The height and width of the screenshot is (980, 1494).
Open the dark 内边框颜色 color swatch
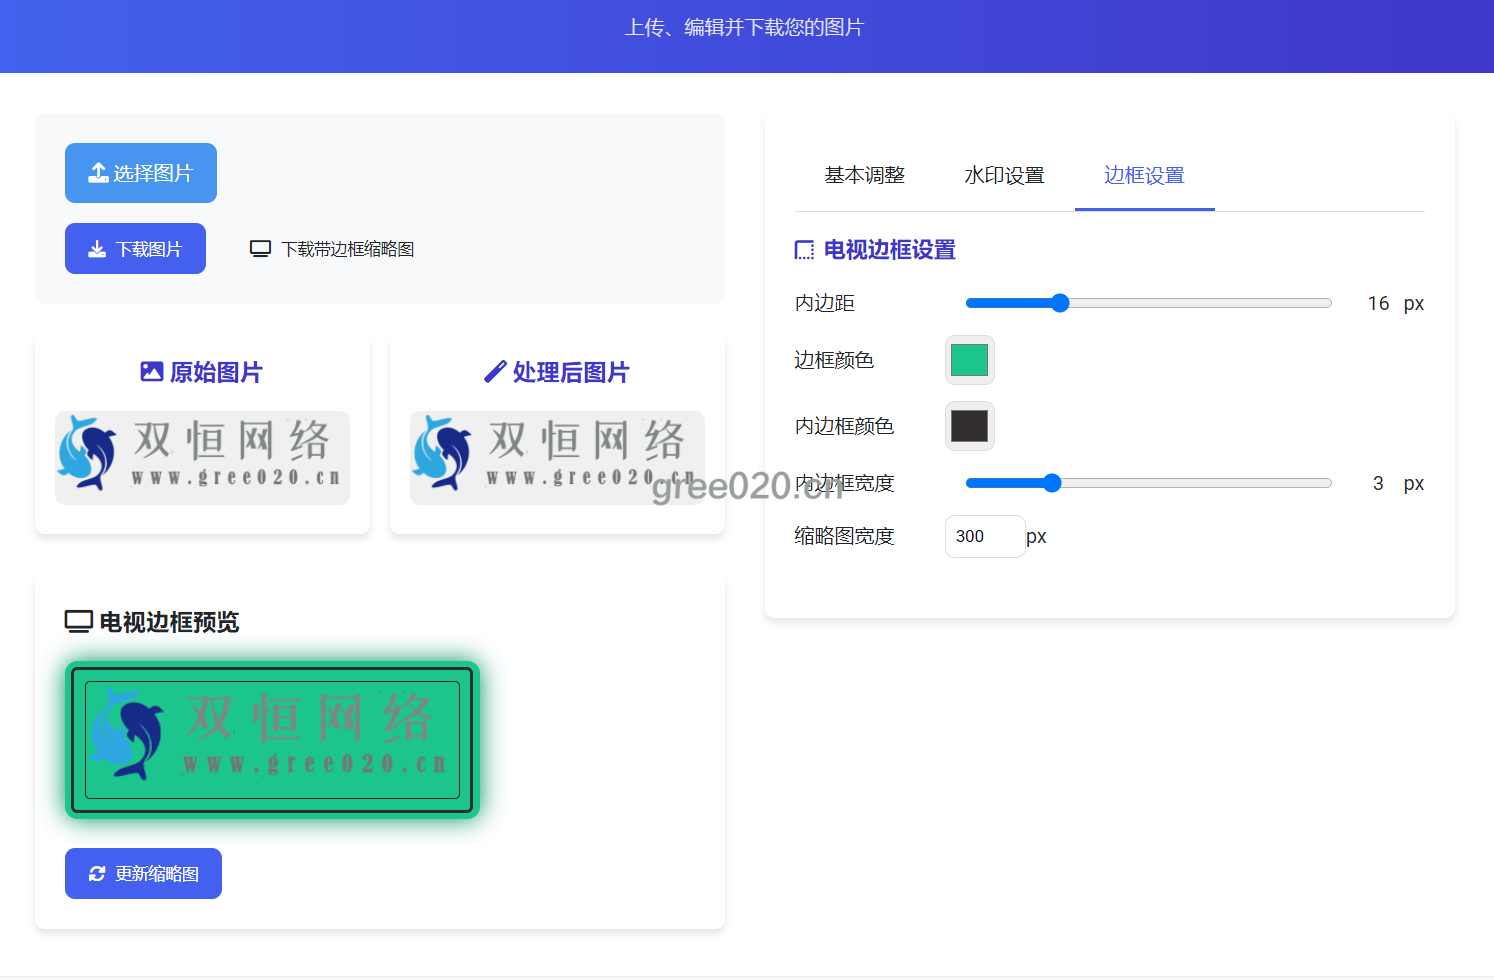[x=969, y=426]
